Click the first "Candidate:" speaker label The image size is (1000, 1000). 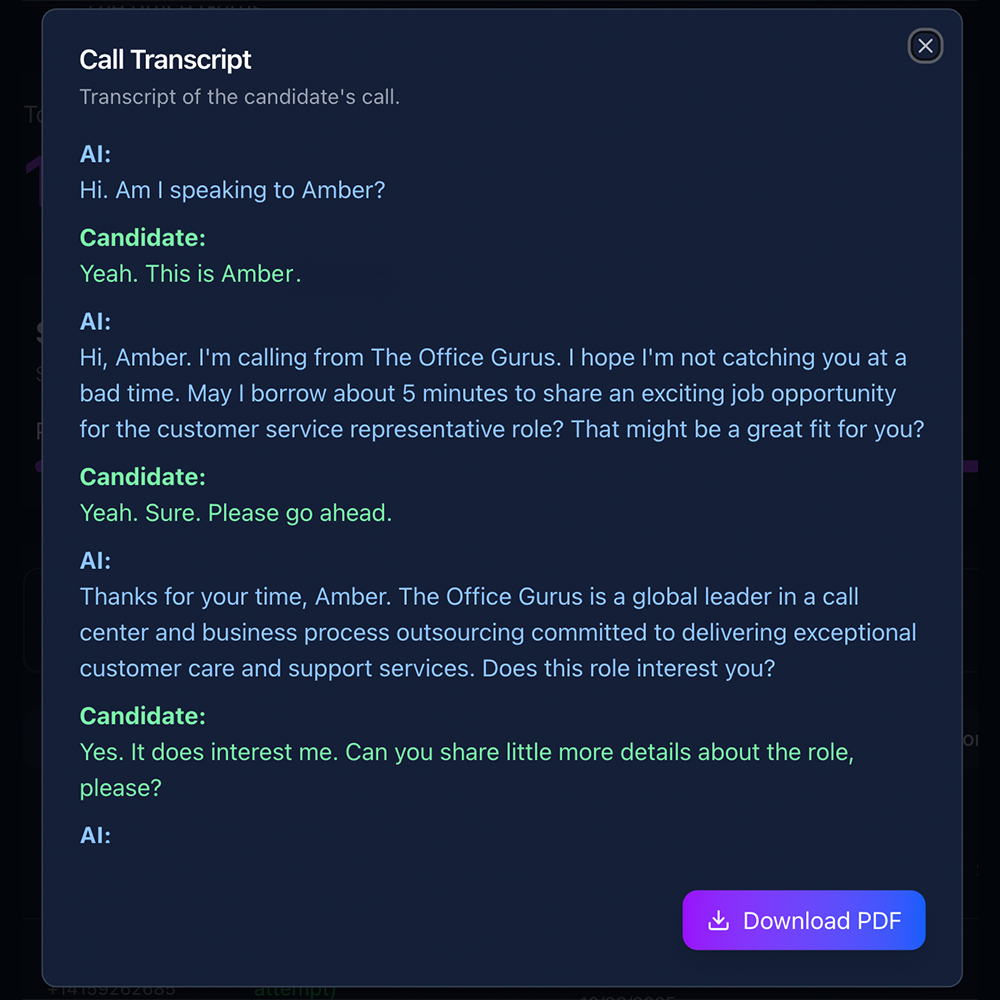click(142, 238)
